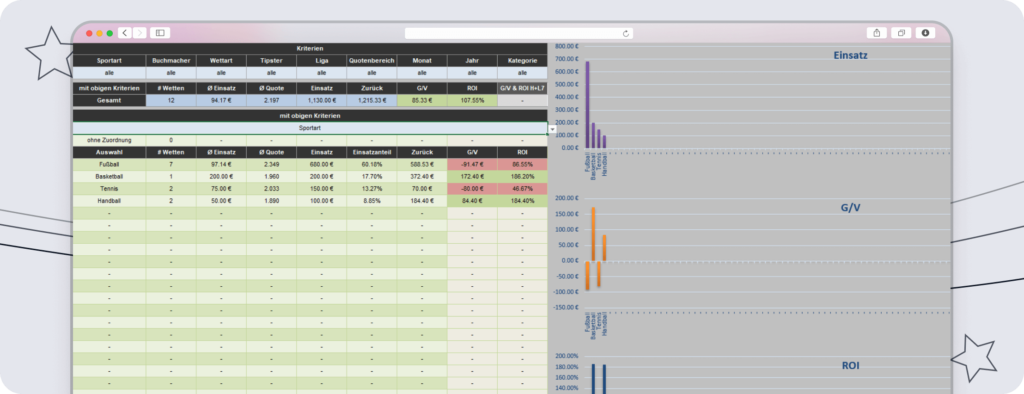1024x394 pixels.
Task: Open the 'alle' filter under Tipster
Action: click(x=272, y=73)
